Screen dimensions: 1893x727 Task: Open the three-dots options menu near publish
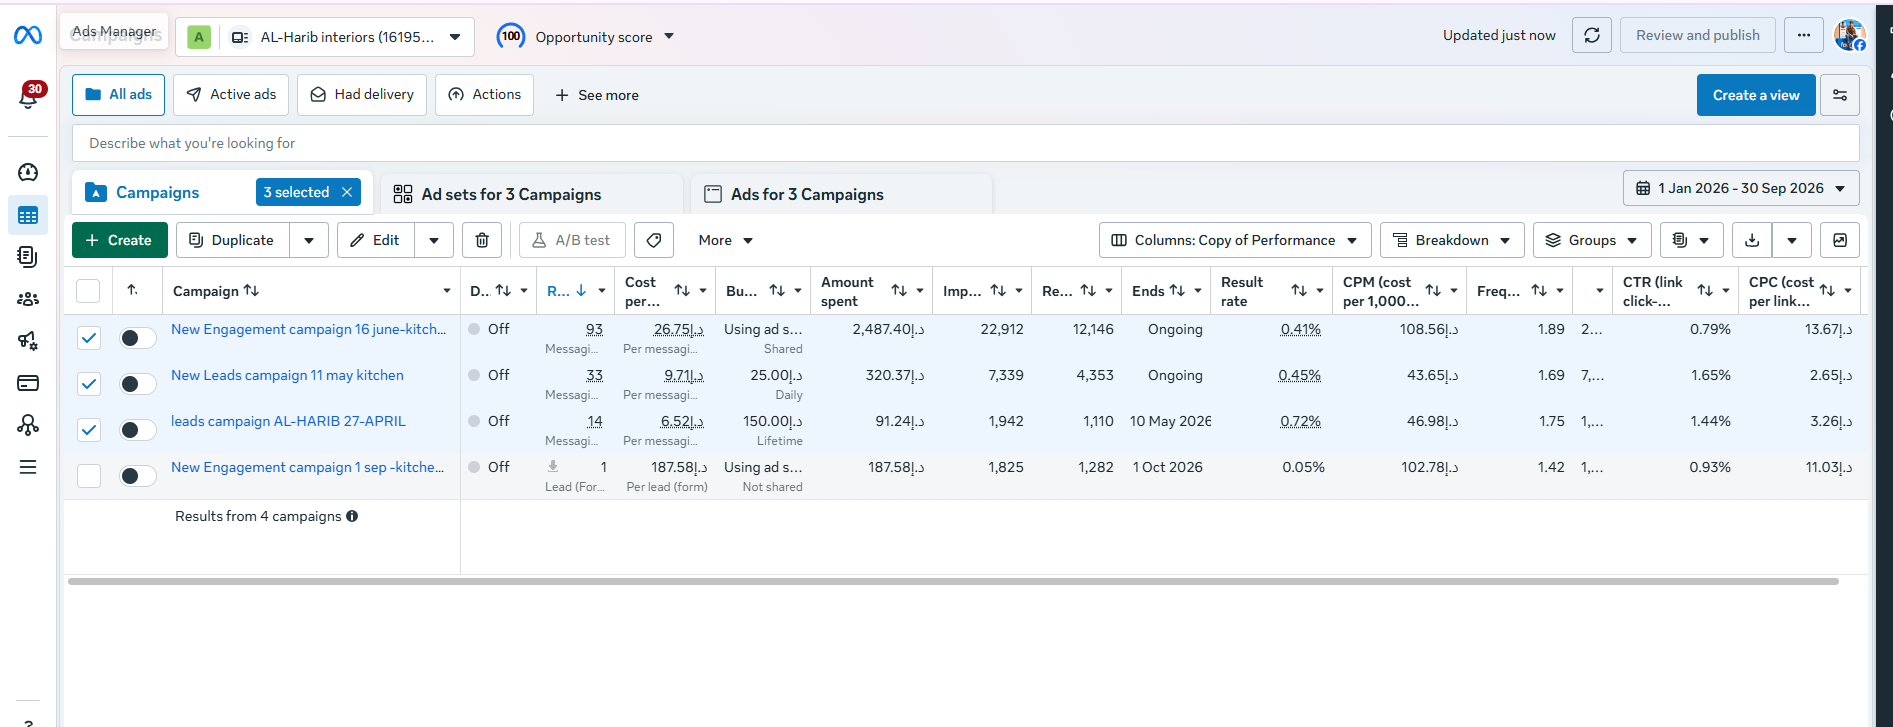pos(1804,35)
